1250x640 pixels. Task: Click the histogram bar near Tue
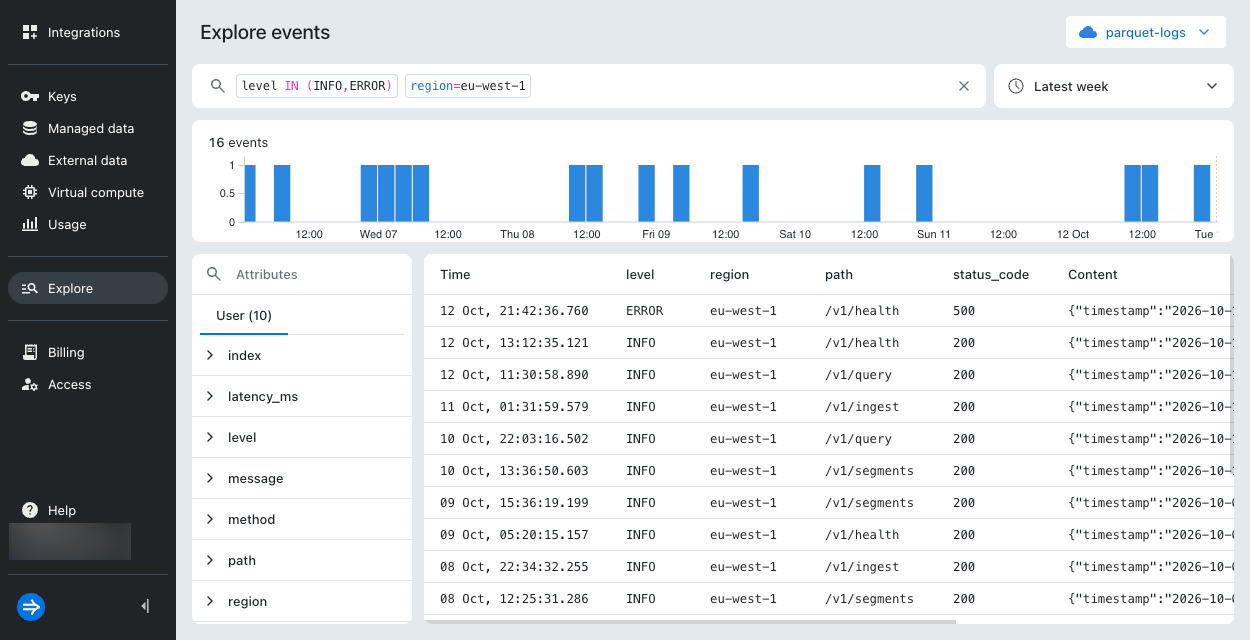pyautogui.click(x=1202, y=193)
